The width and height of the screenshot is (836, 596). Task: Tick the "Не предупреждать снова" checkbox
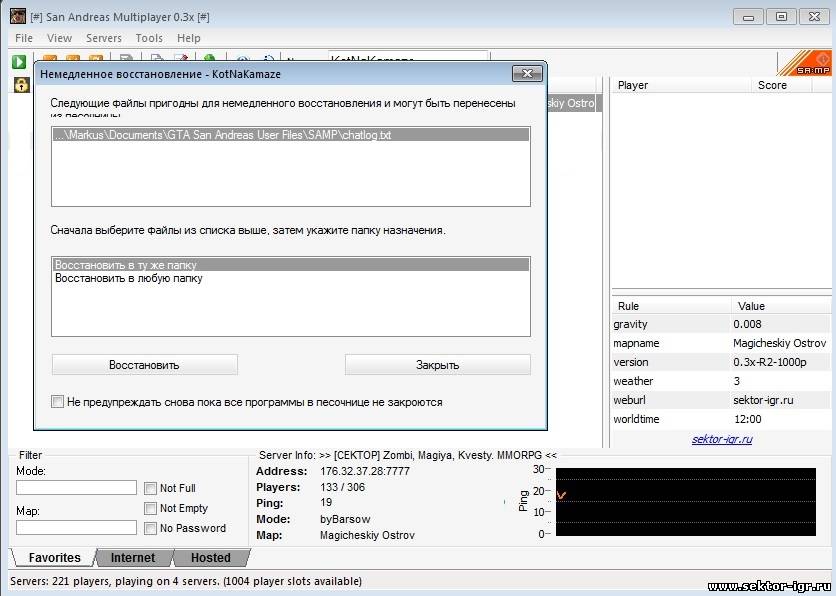coord(58,401)
